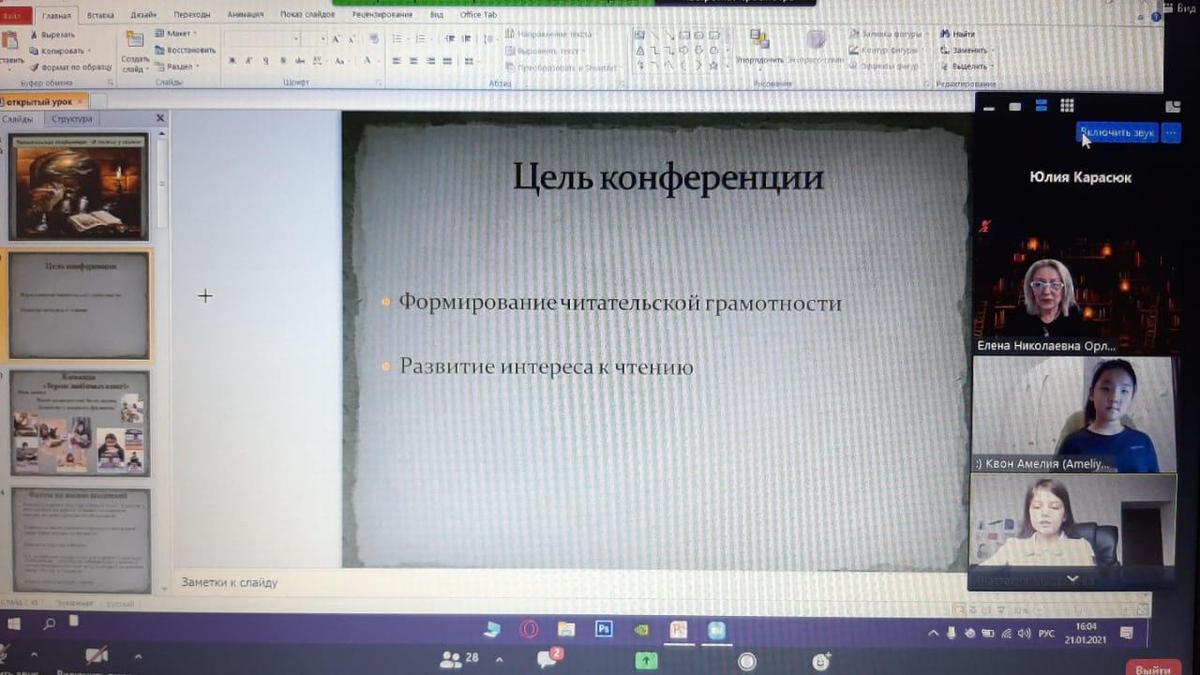
Task: Click the green Share Screen icon
Action: click(647, 660)
